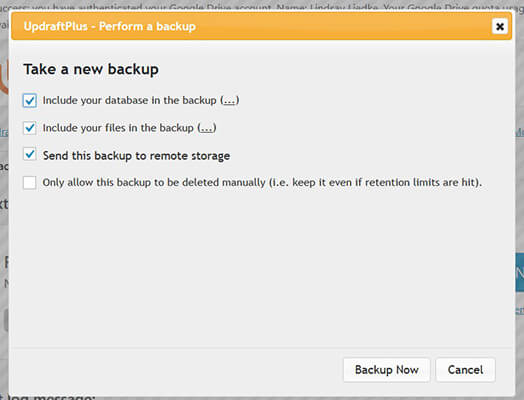
Task: Click the partially hidden link right of dialog near files row
Action: click(x=520, y=132)
